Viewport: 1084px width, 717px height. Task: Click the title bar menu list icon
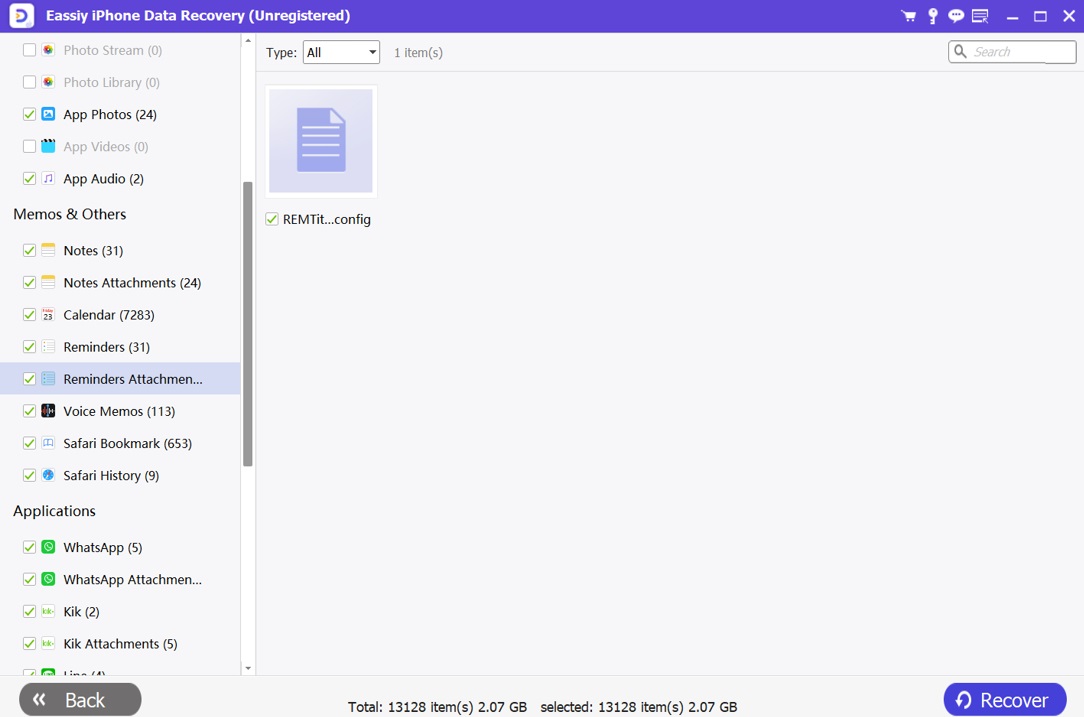980,16
